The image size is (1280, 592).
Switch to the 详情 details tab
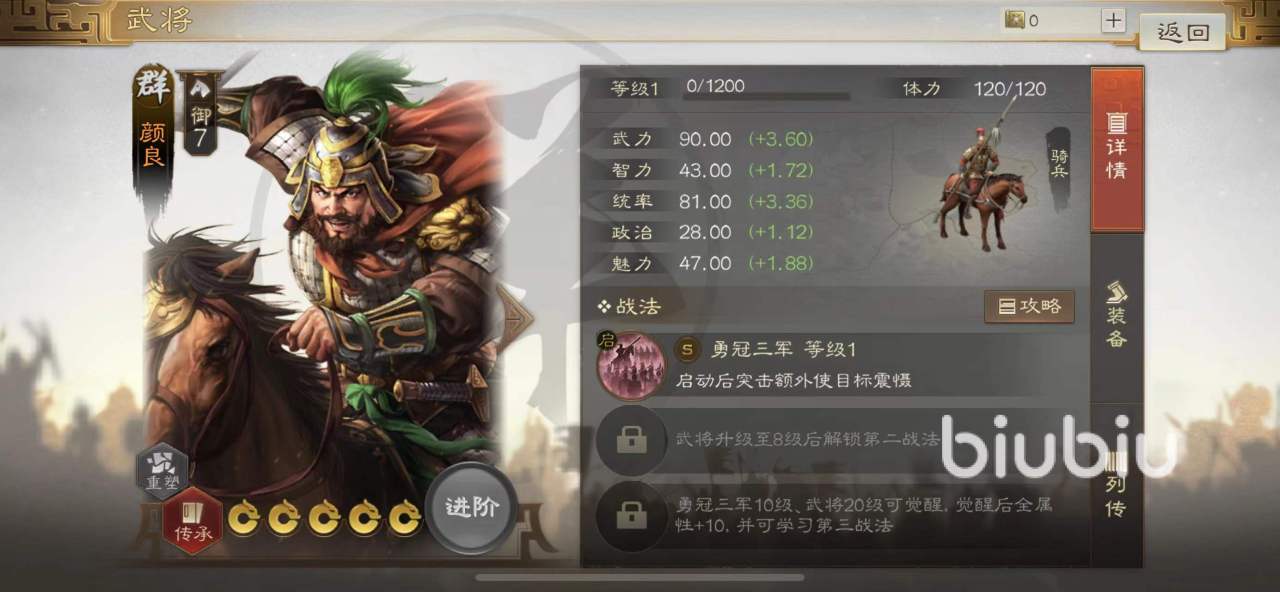[1116, 147]
